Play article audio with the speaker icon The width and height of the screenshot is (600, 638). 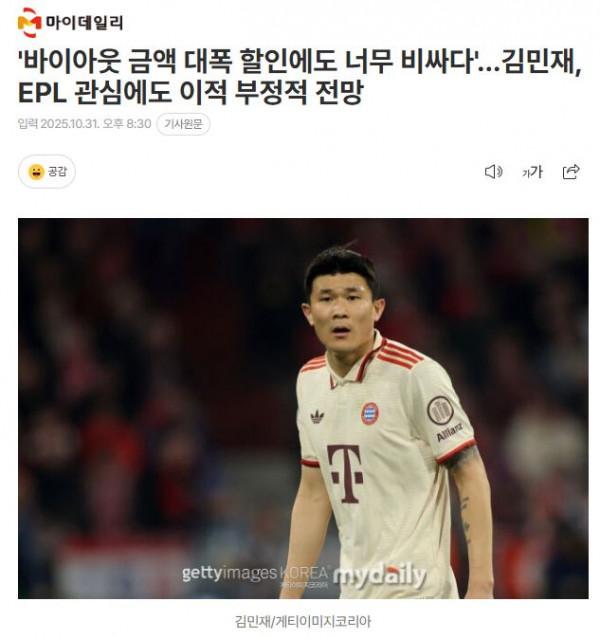pyautogui.click(x=494, y=172)
